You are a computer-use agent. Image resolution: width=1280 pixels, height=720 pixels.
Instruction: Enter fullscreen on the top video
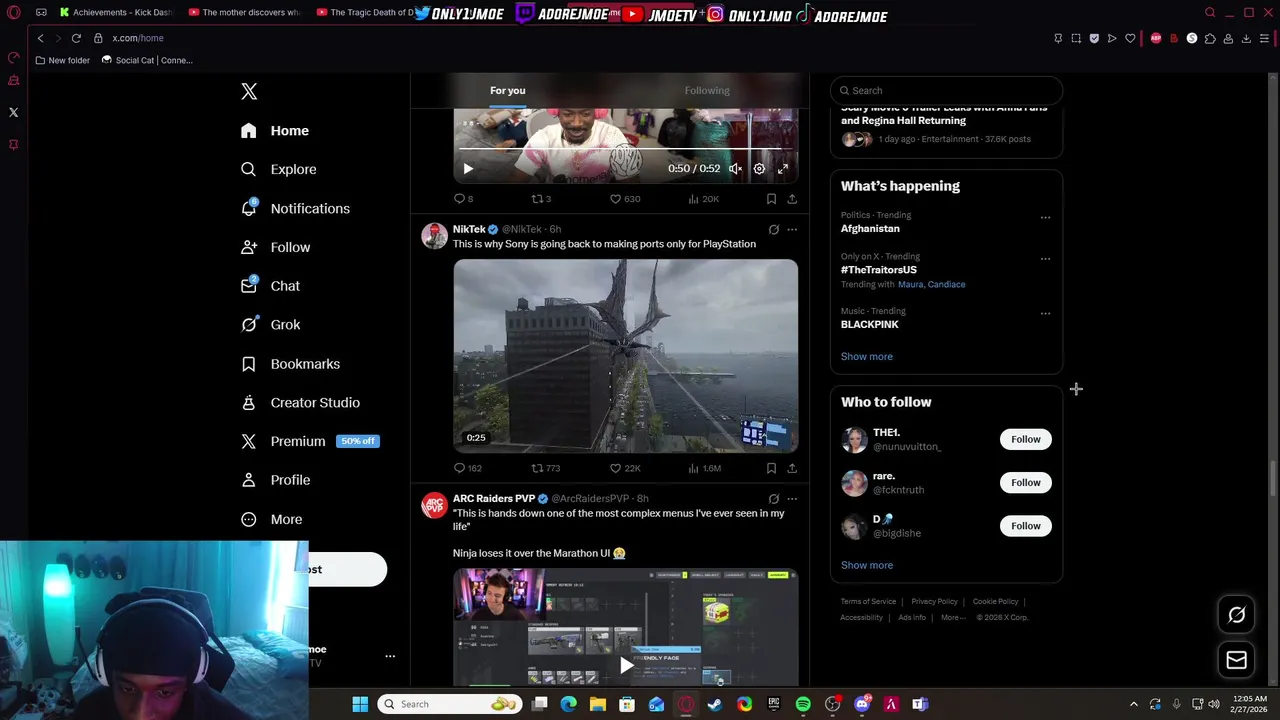click(x=783, y=169)
